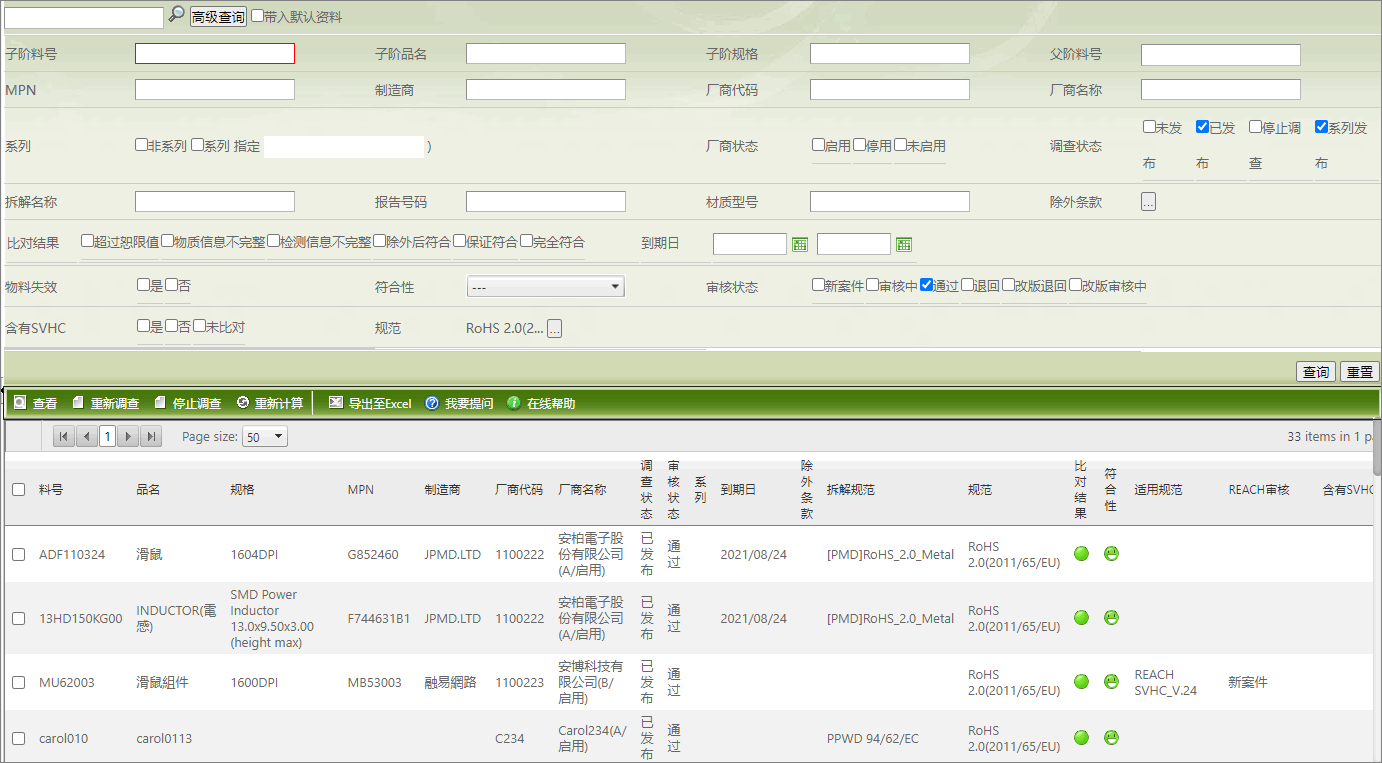Sort by 到期日 column header
This screenshot has height=763, width=1382.
(738, 490)
